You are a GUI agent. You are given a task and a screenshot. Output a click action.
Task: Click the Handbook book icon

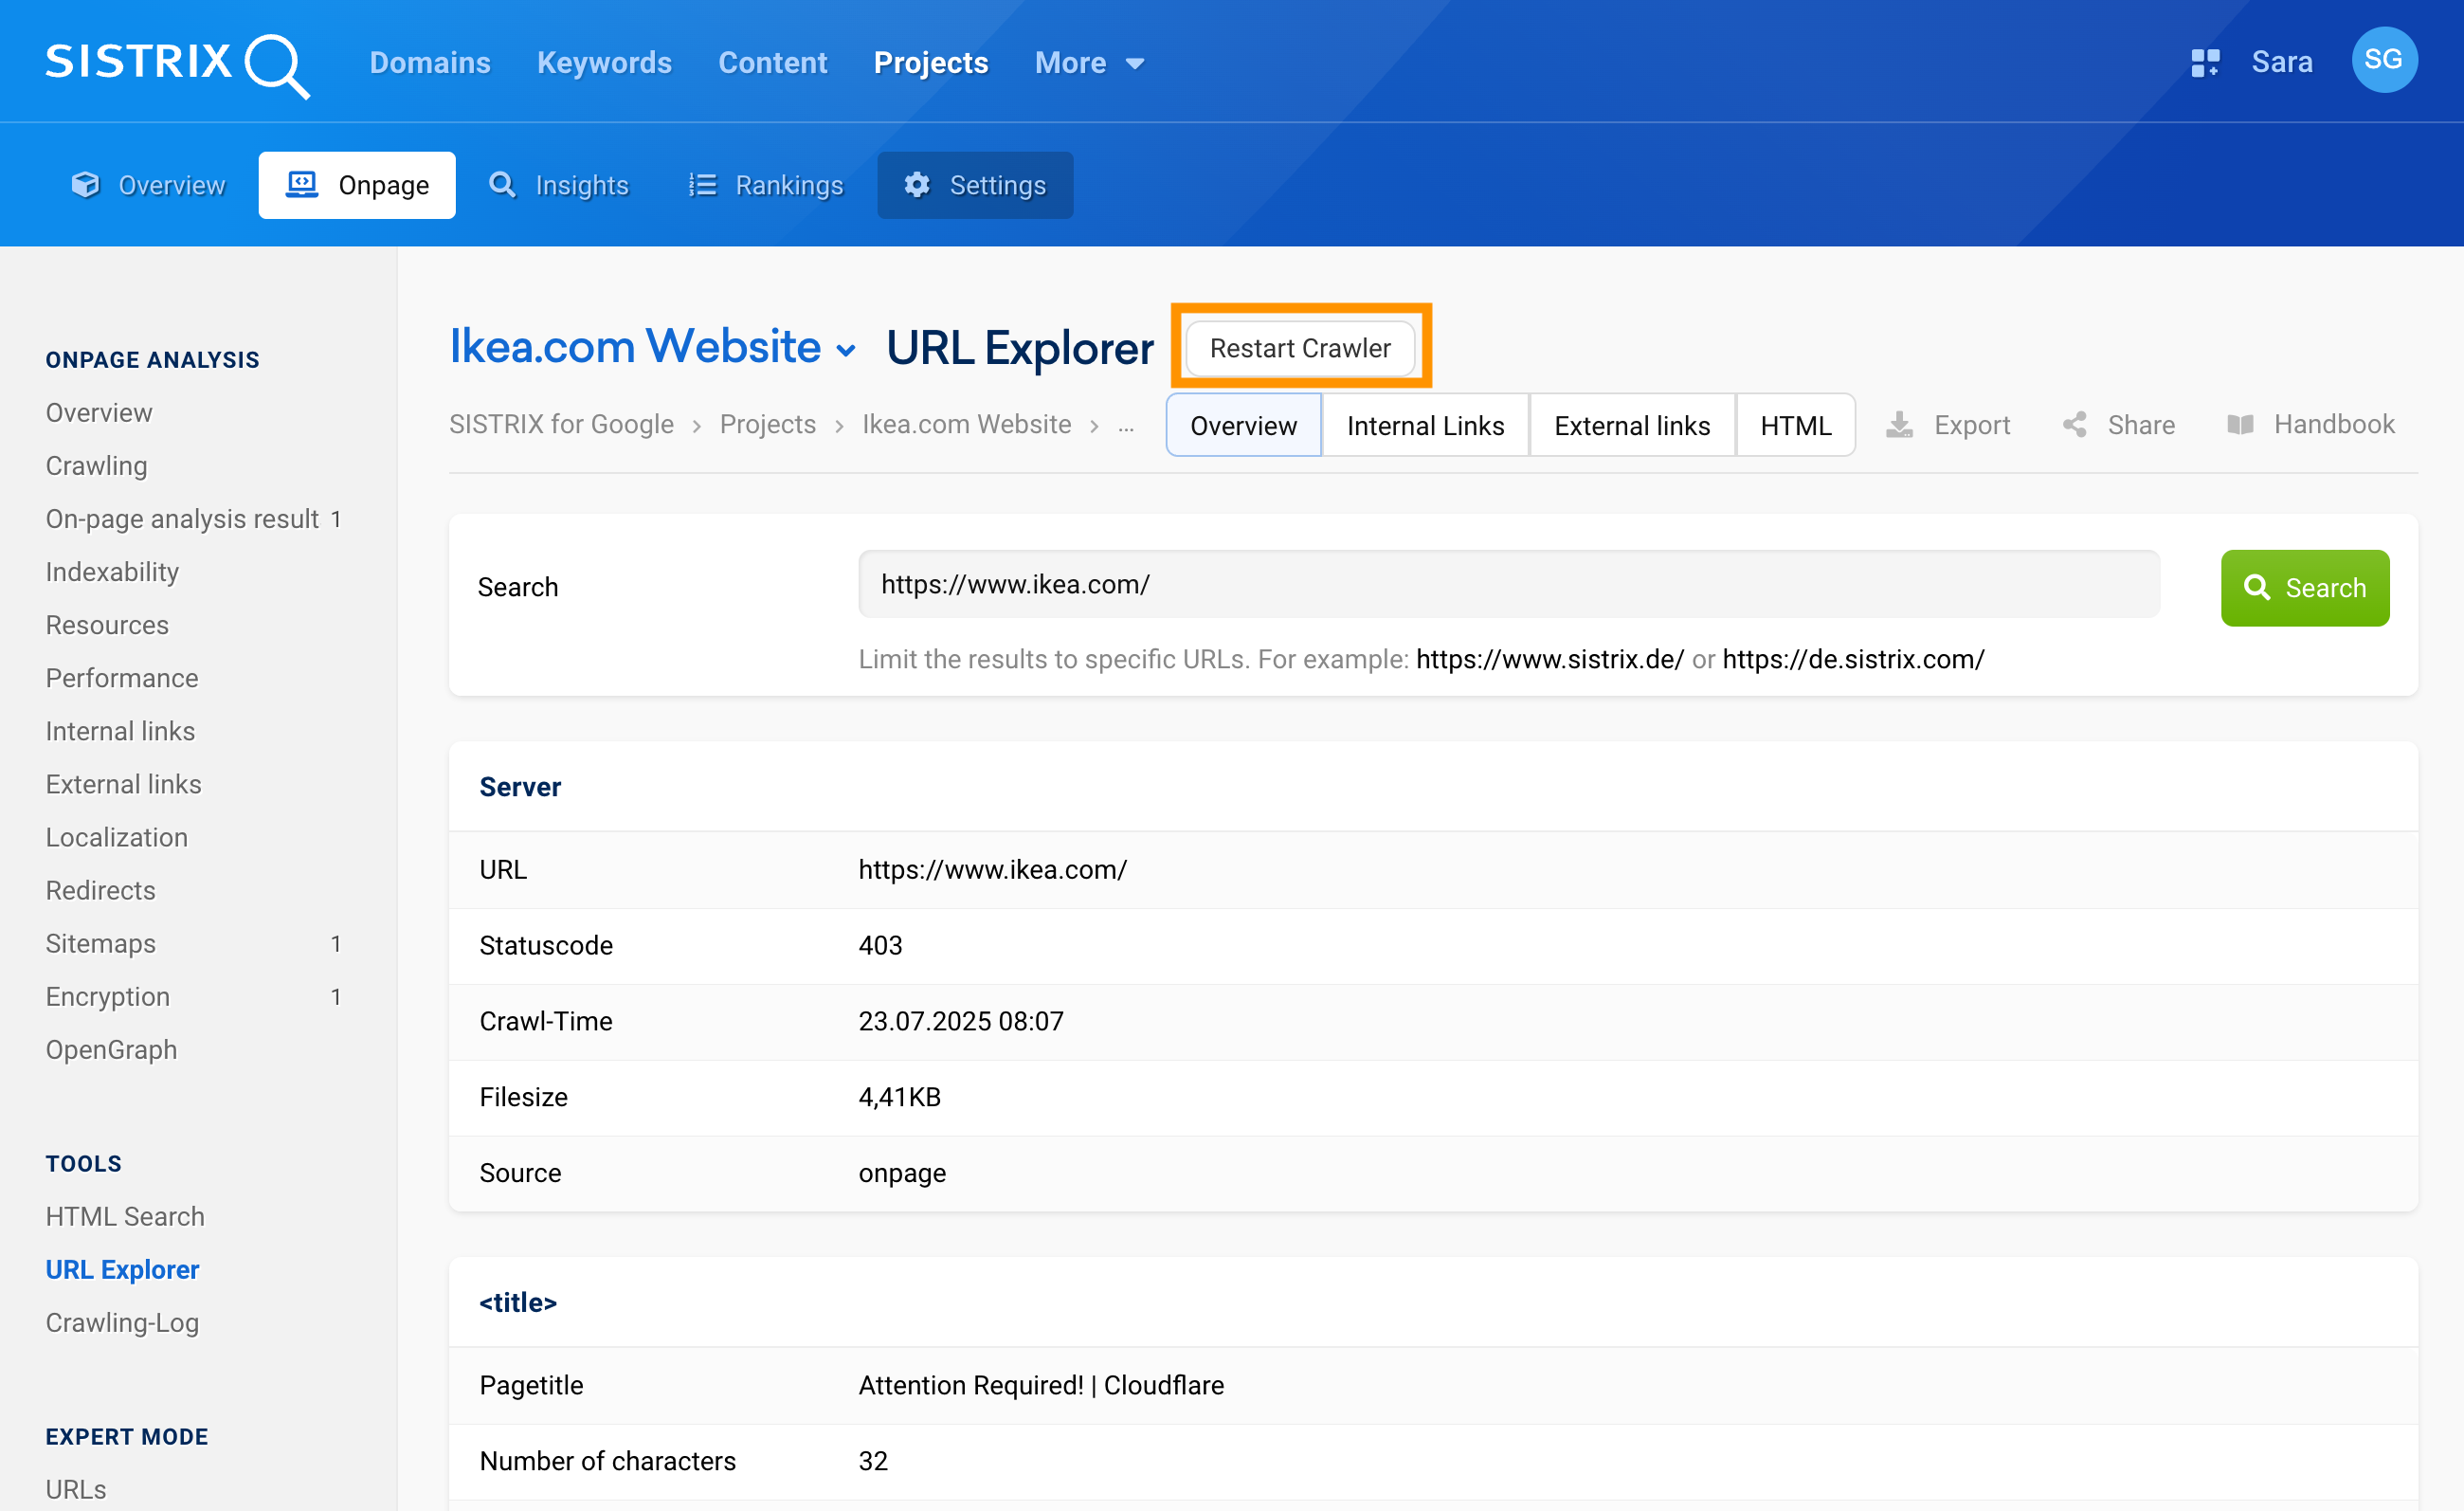coord(2241,425)
